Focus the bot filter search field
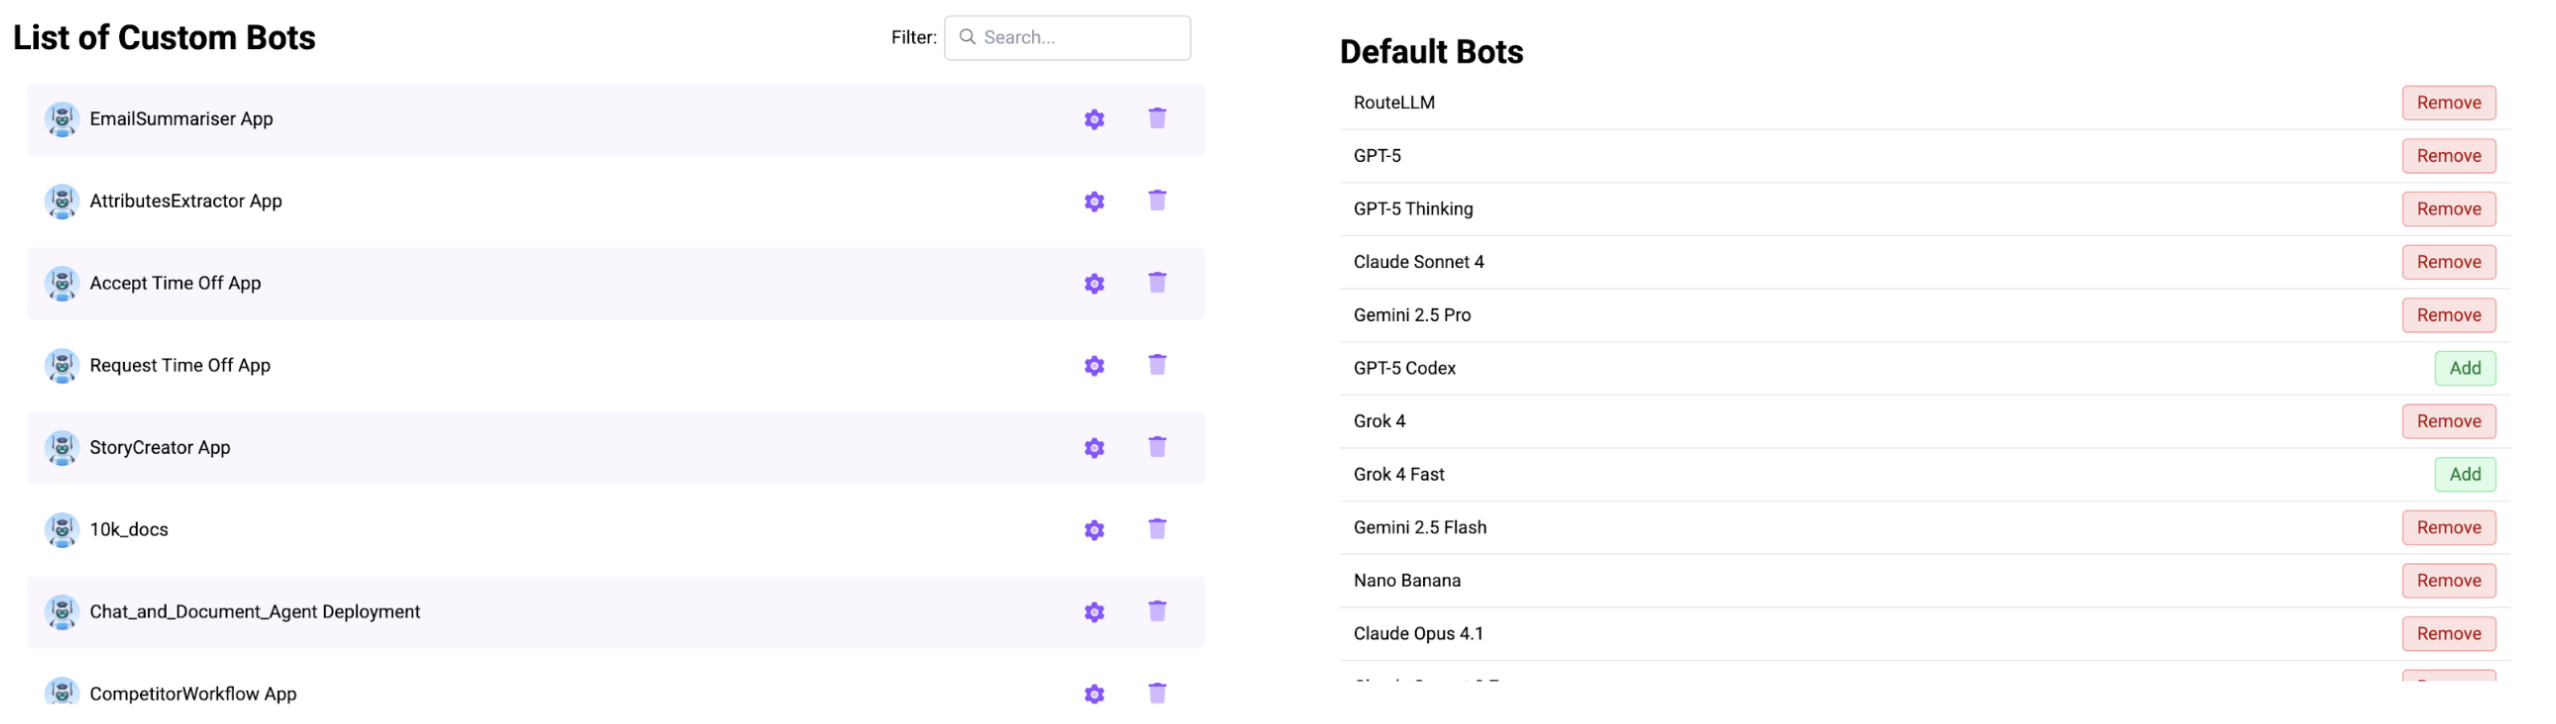This screenshot has width=2556, height=724. (1080, 37)
